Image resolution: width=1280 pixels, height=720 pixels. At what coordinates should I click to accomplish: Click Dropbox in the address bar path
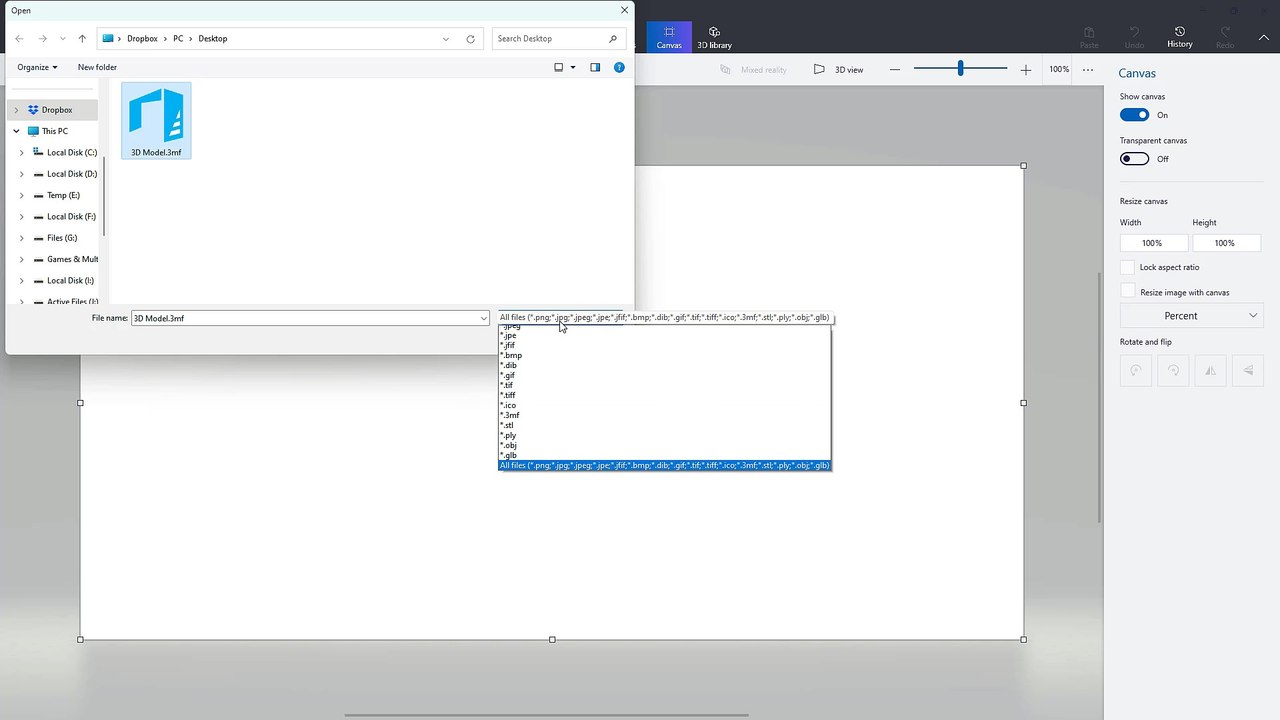click(142, 38)
